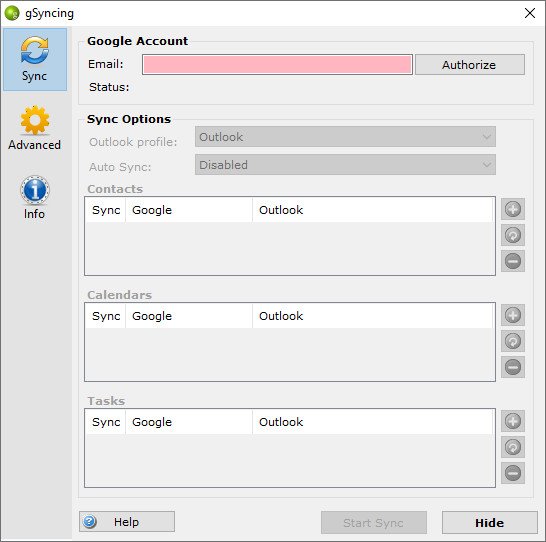Viewport: 546px width, 542px height.
Task: Click the Start Sync button
Action: [374, 522]
